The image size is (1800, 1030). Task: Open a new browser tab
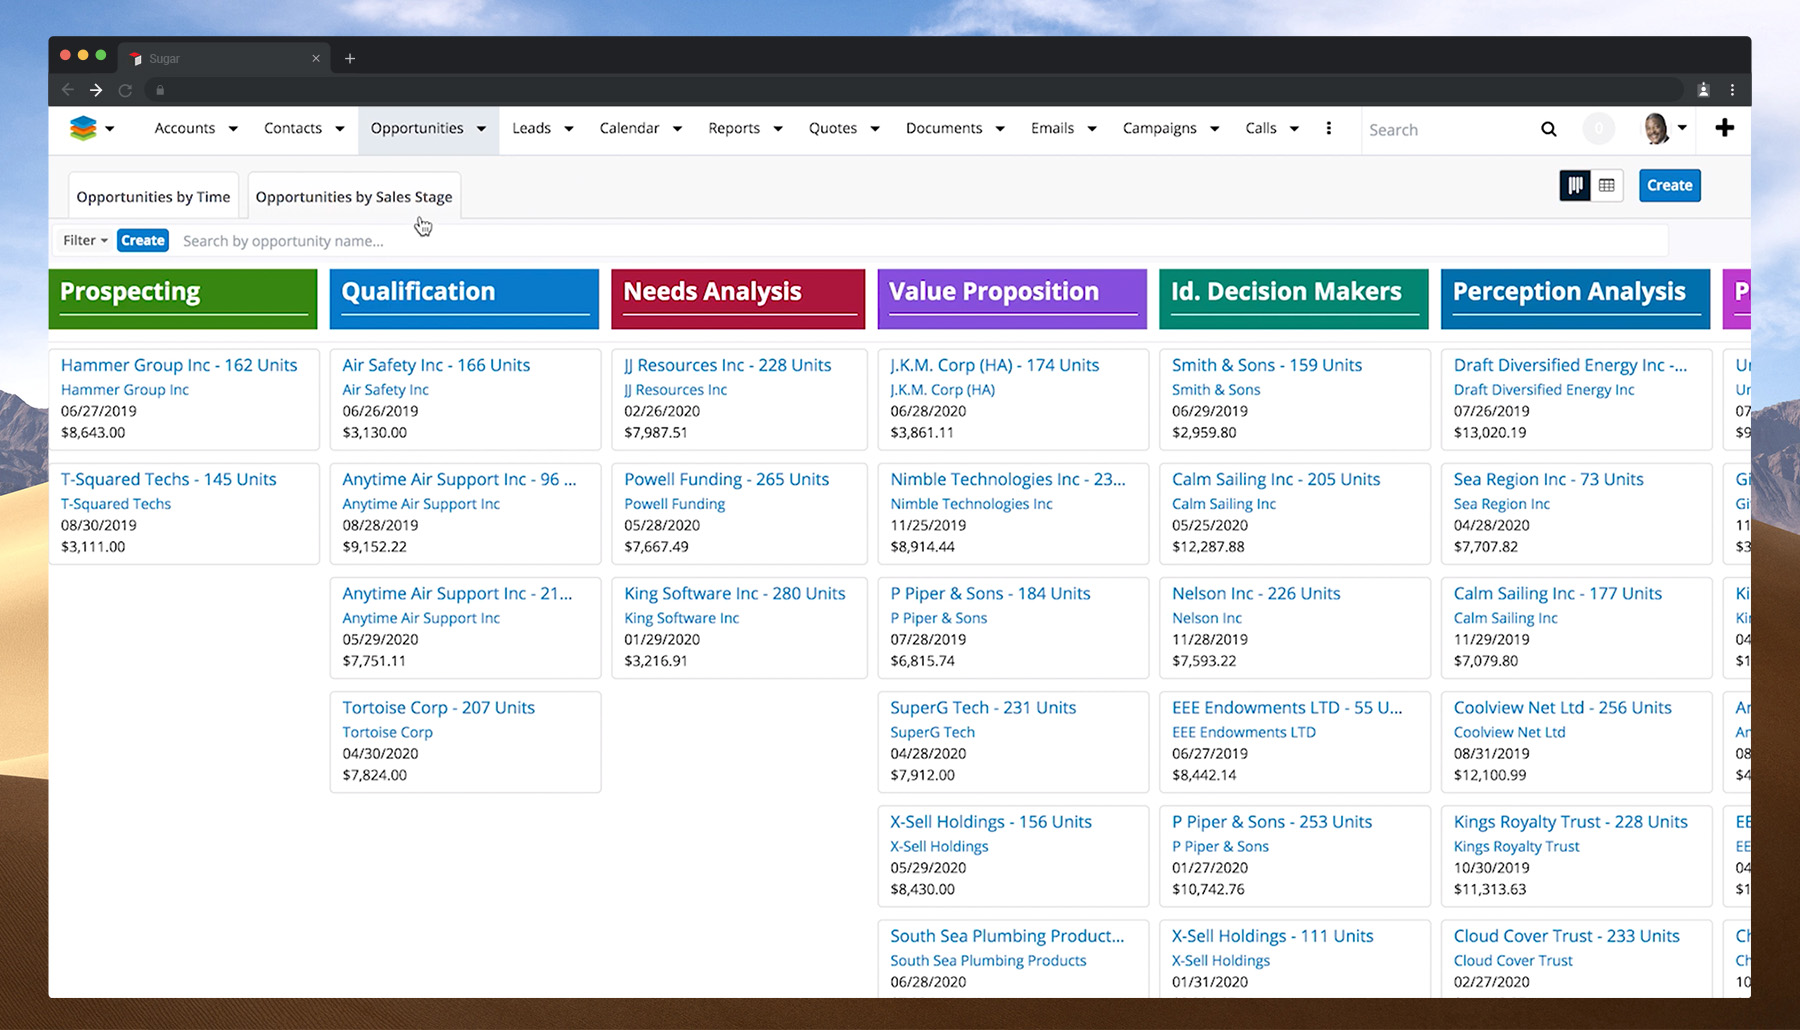pos(350,58)
